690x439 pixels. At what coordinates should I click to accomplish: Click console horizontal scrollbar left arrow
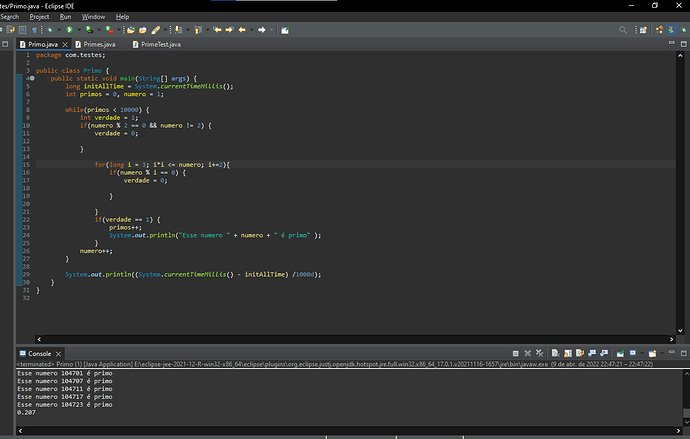point(20,431)
